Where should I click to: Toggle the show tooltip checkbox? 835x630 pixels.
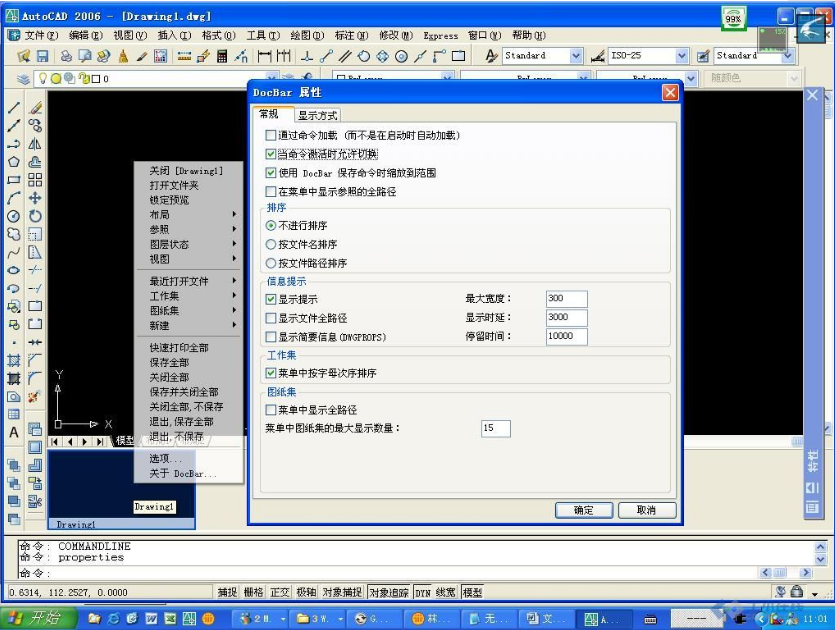[x=271, y=299]
